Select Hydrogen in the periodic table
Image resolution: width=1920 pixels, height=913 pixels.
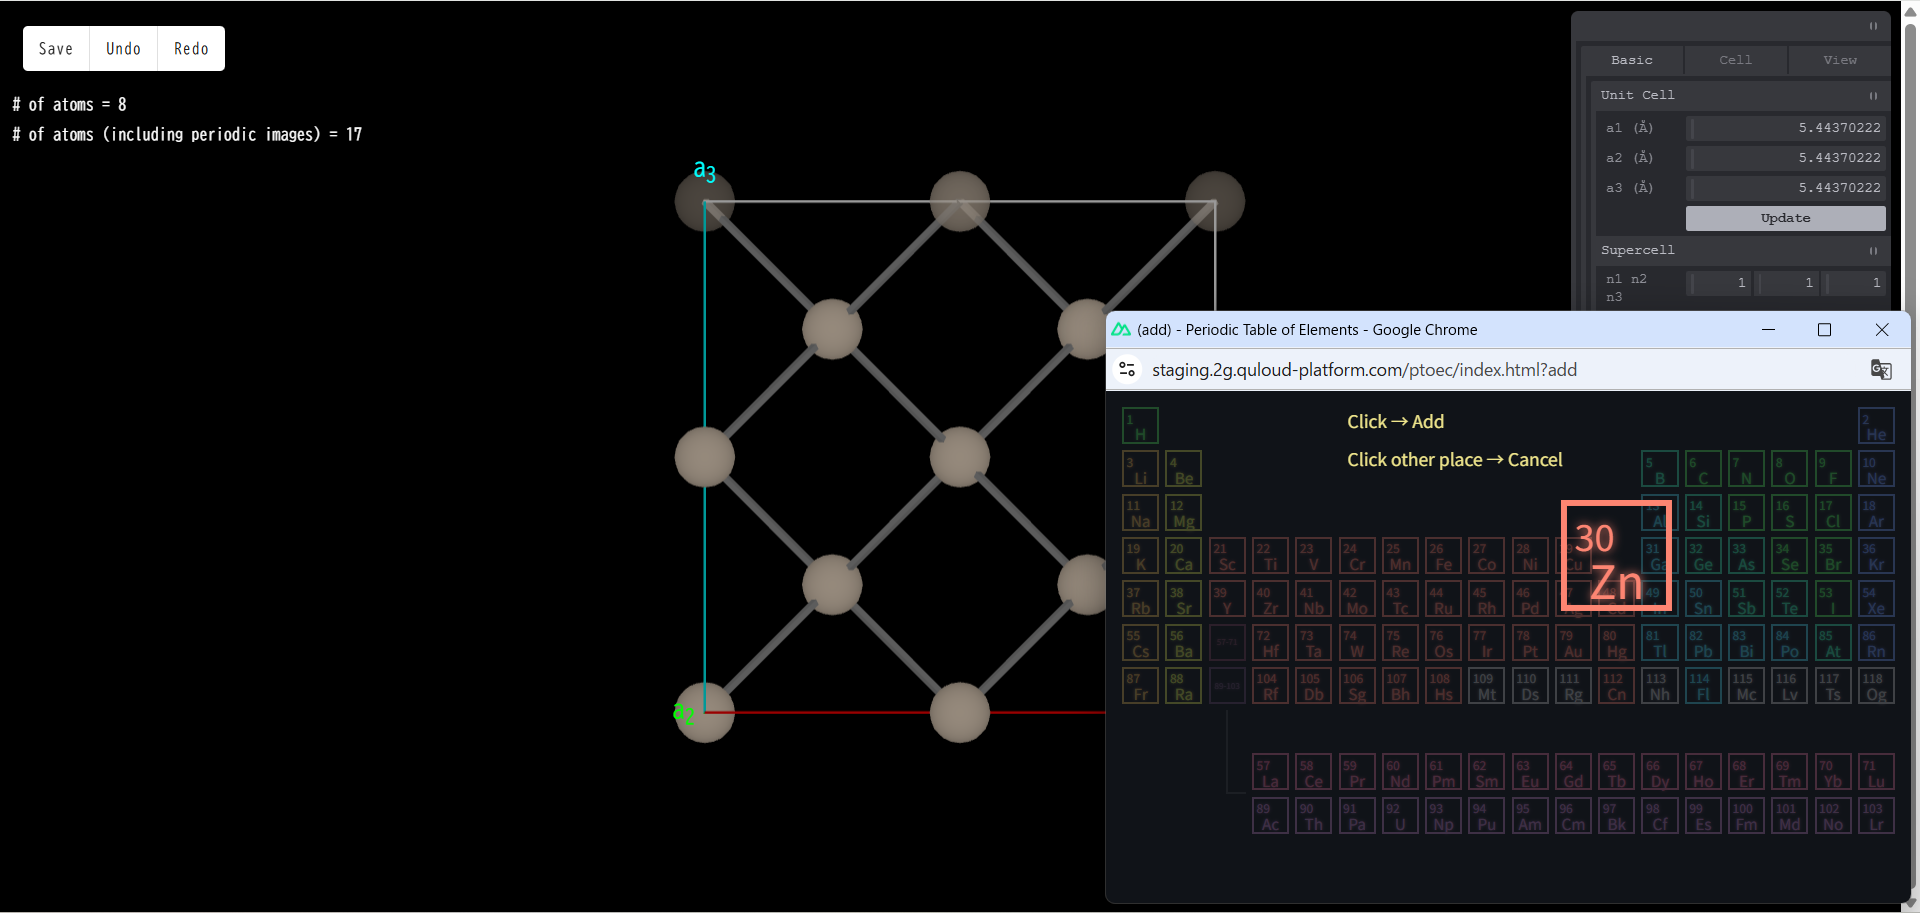coord(1140,426)
